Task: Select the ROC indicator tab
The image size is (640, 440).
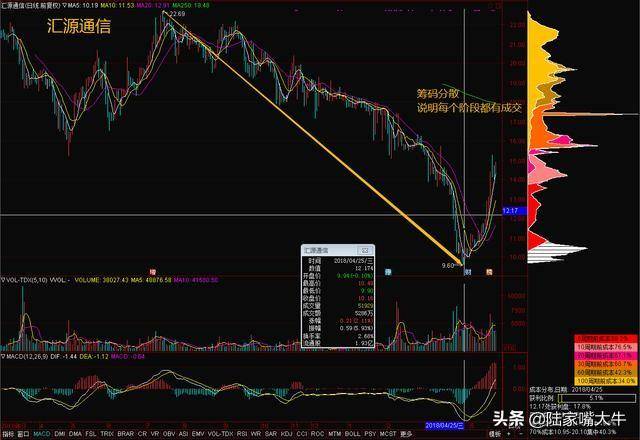Action: tap(317, 434)
